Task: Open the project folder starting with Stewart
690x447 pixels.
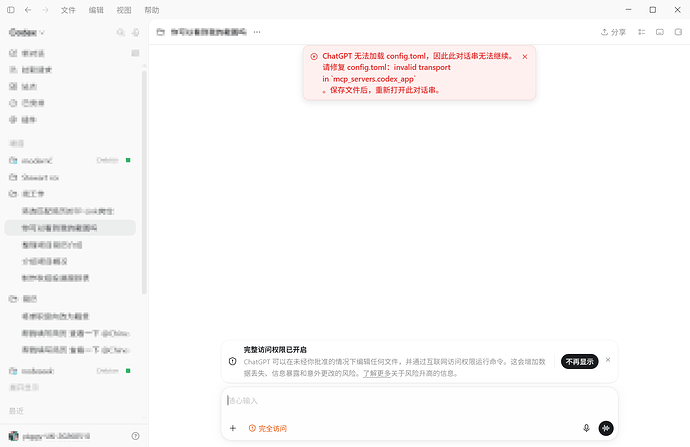Action: click(x=70, y=177)
